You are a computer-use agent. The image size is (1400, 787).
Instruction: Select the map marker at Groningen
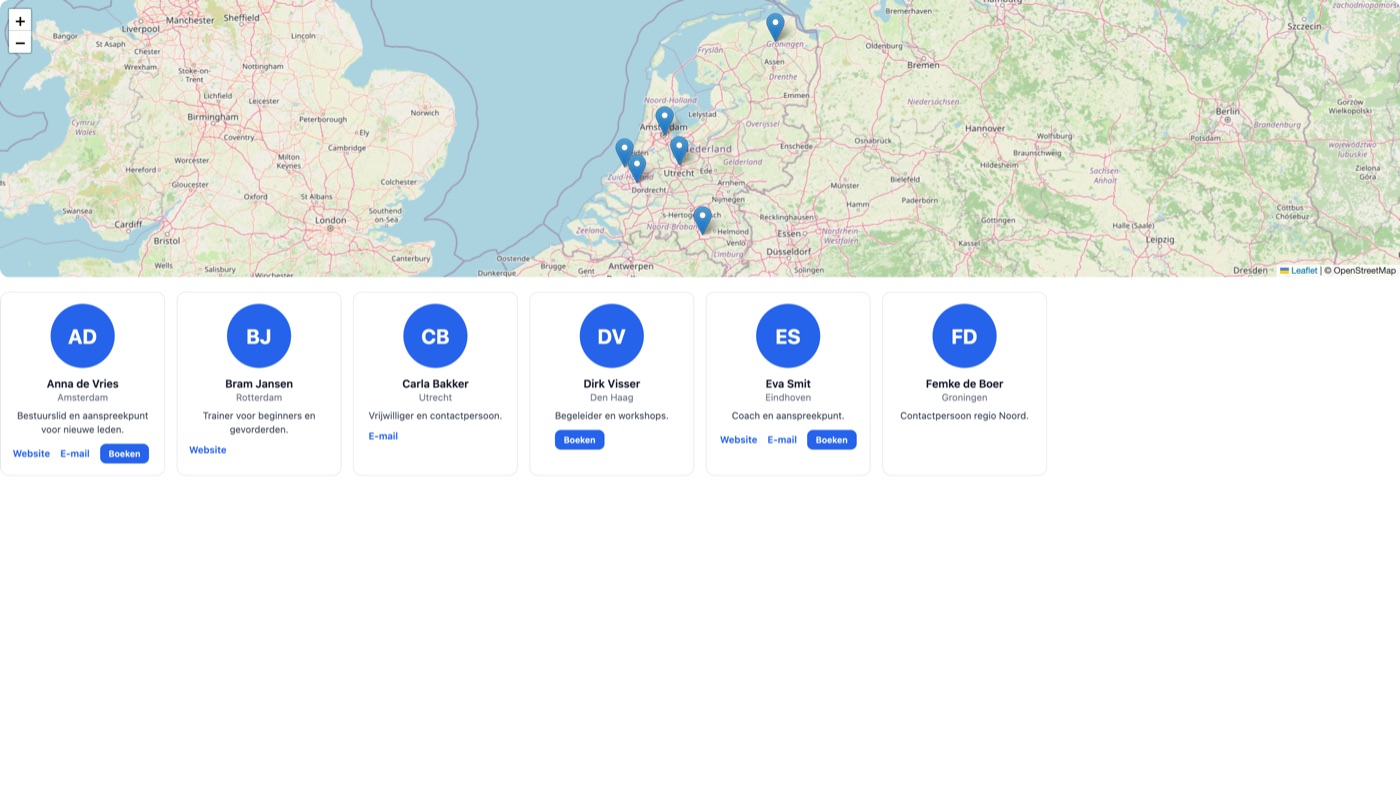[775, 27]
